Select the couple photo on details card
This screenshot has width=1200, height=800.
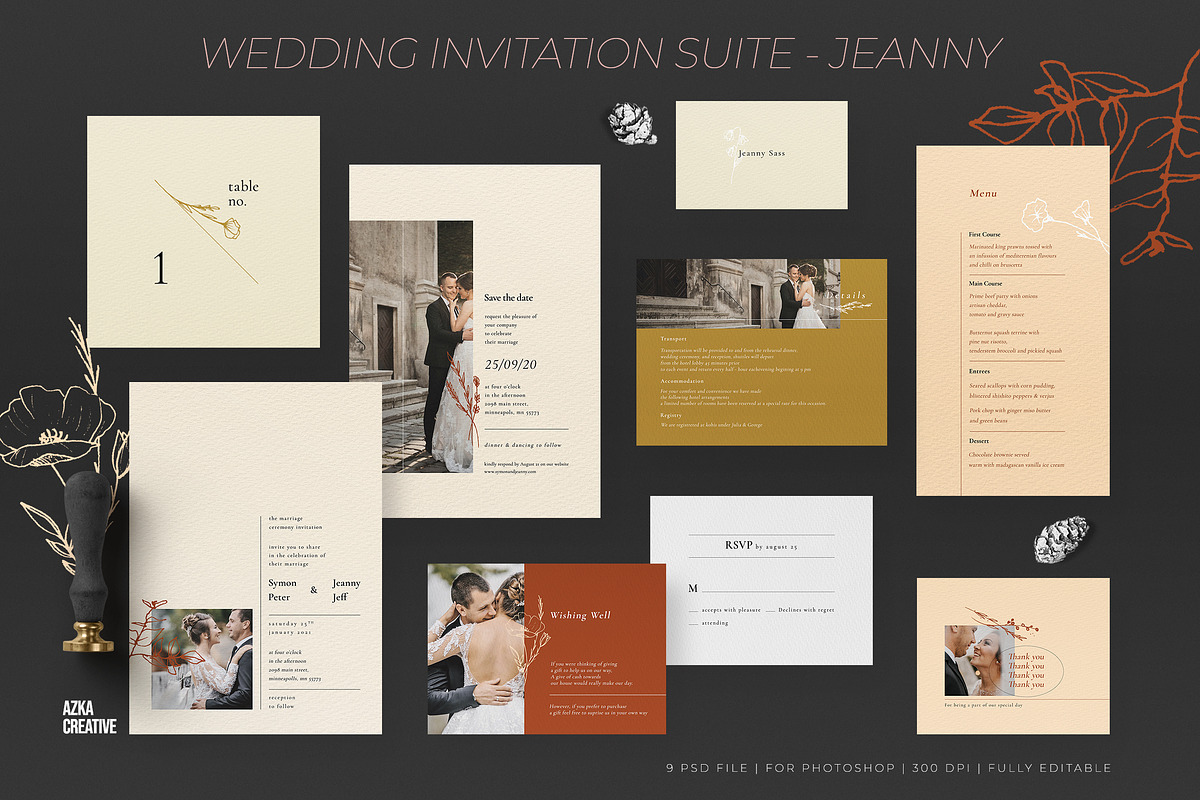tap(738, 294)
